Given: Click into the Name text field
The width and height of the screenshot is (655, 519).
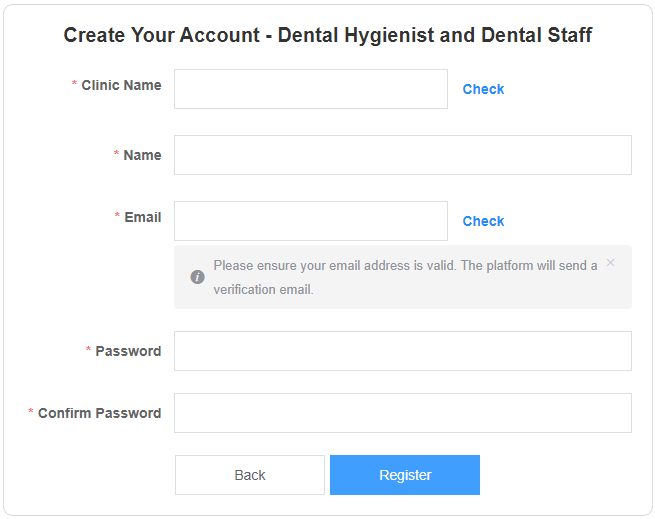Looking at the screenshot, I should coord(403,155).
